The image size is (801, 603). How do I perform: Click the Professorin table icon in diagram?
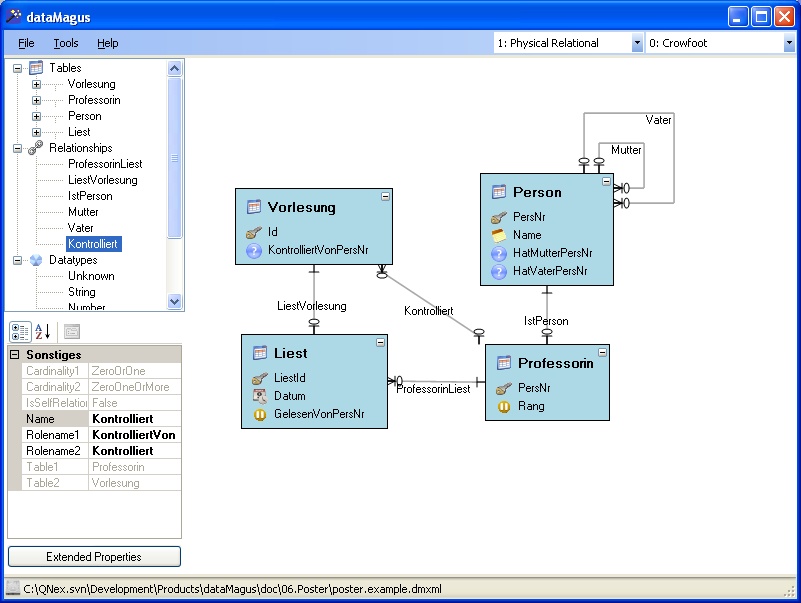[x=504, y=363]
